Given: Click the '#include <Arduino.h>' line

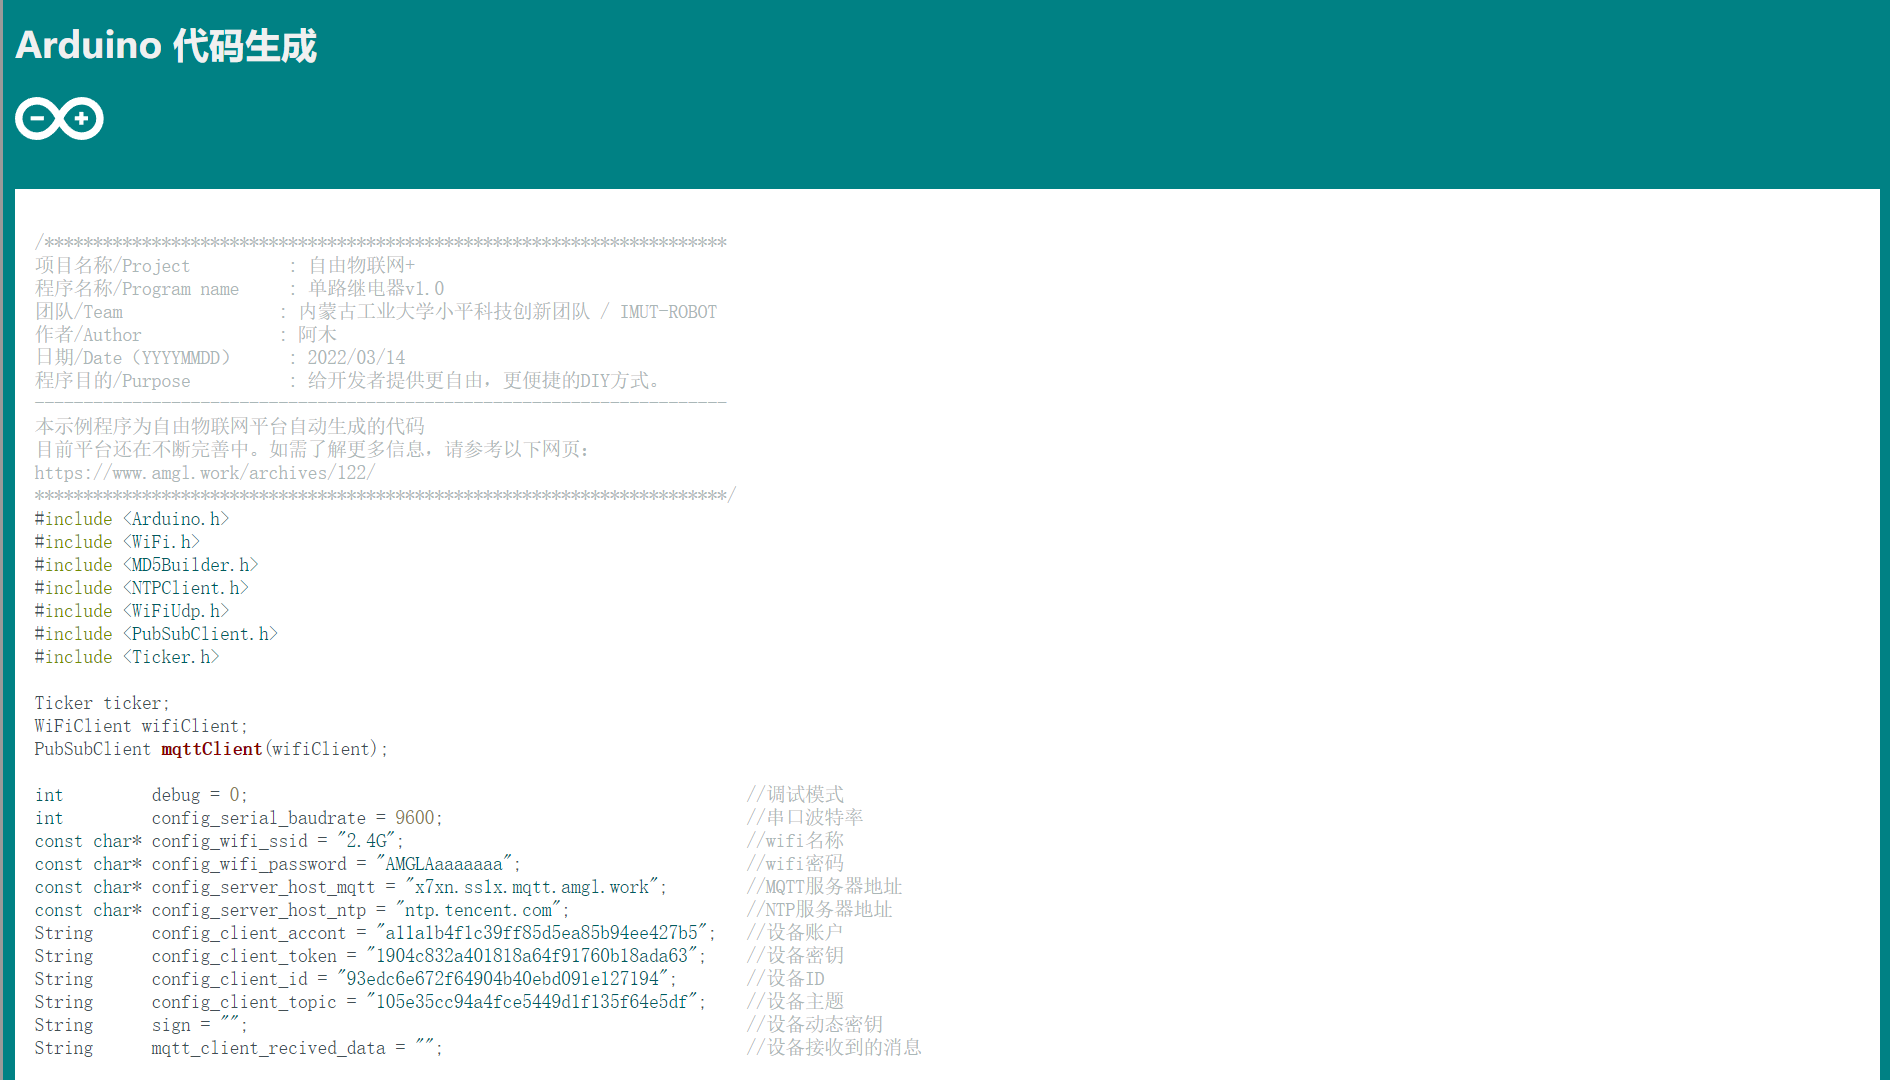Looking at the screenshot, I should (x=132, y=519).
